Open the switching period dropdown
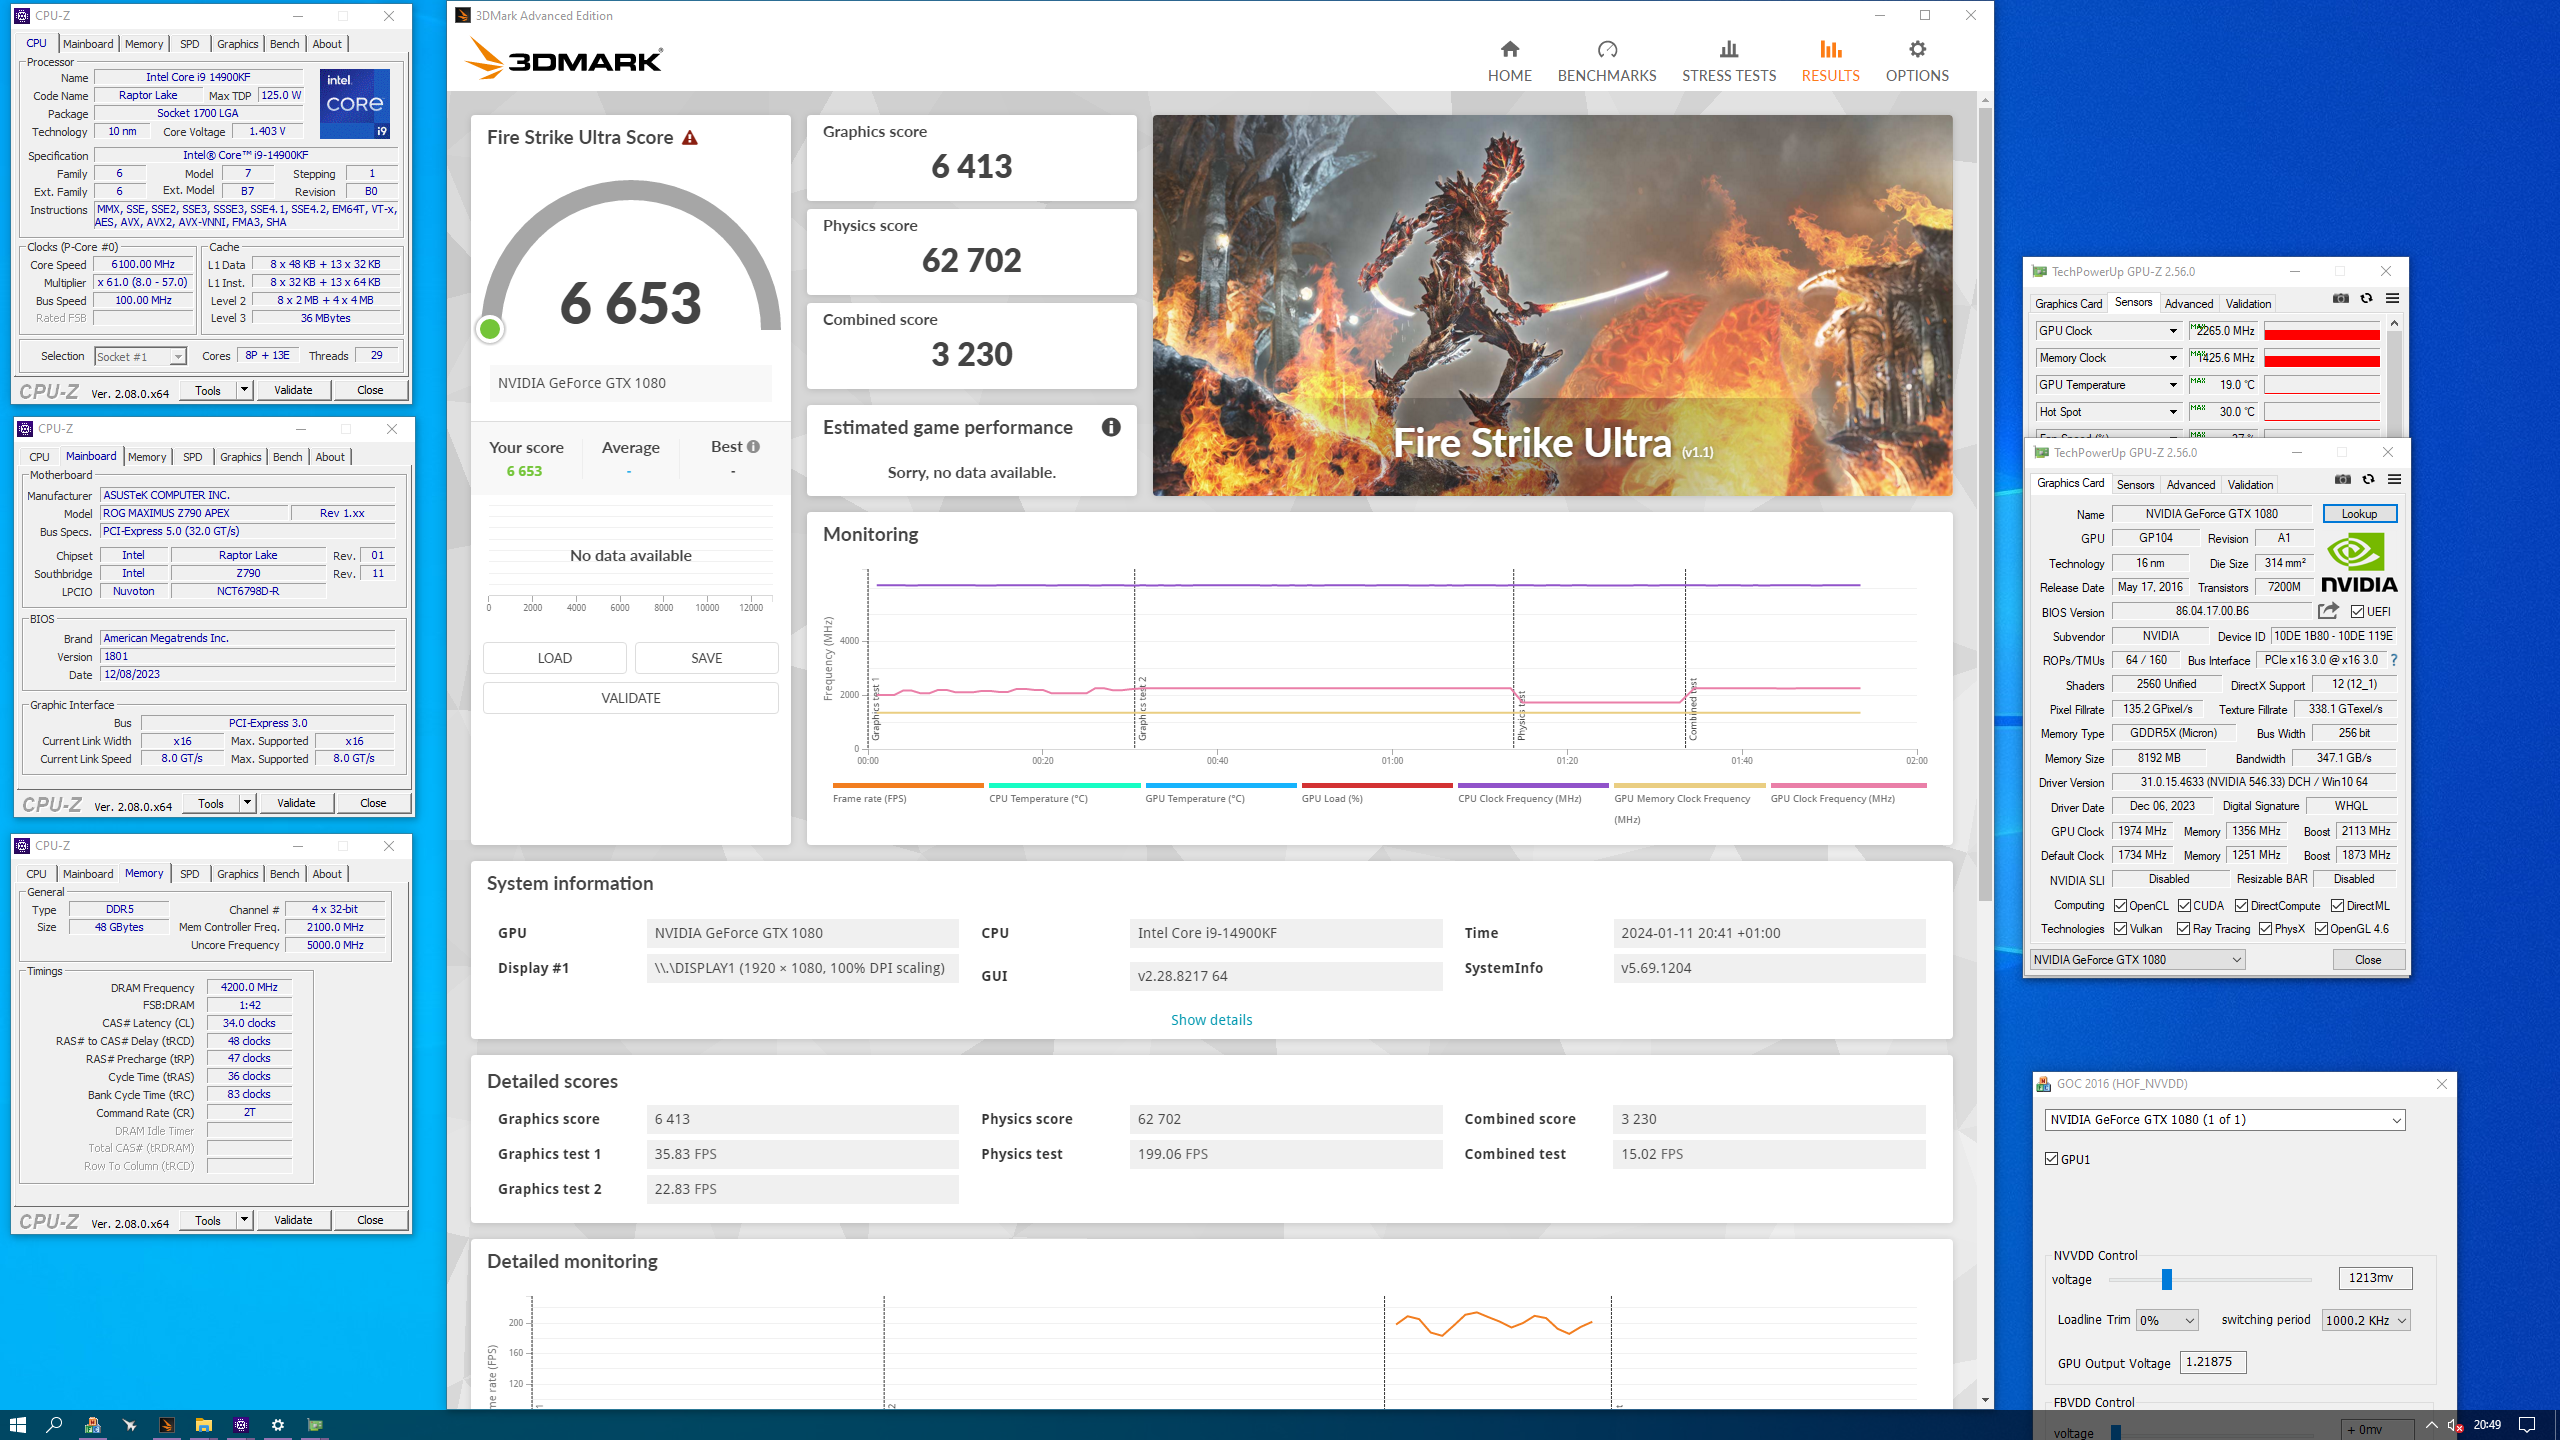This screenshot has height=1440, width=2560. point(2366,1320)
